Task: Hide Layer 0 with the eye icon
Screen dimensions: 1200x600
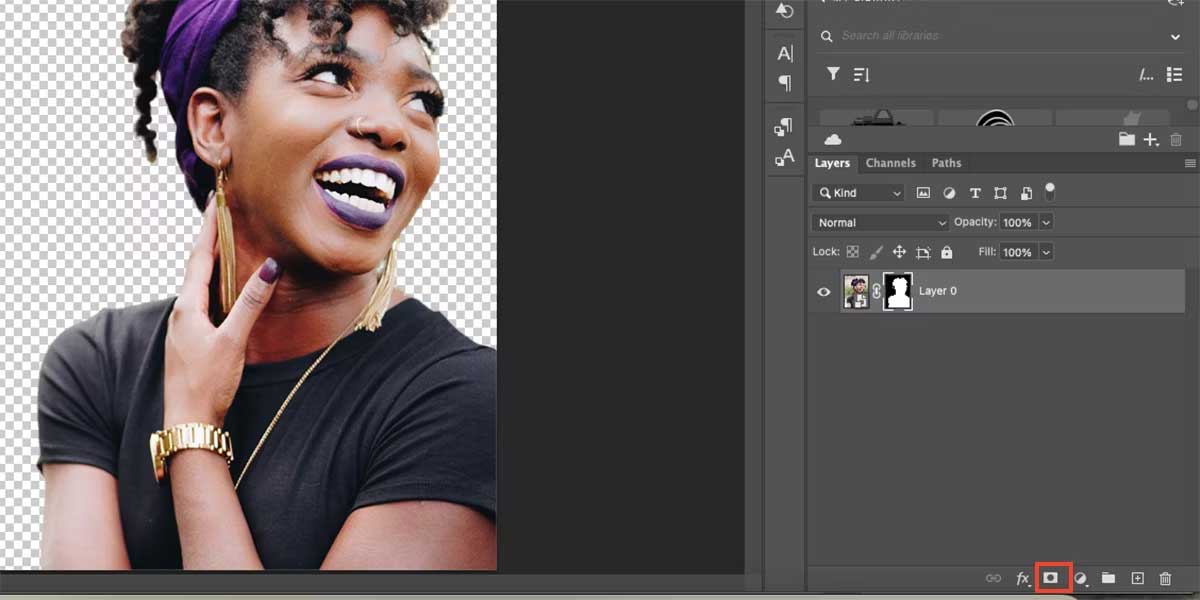Action: 824,292
